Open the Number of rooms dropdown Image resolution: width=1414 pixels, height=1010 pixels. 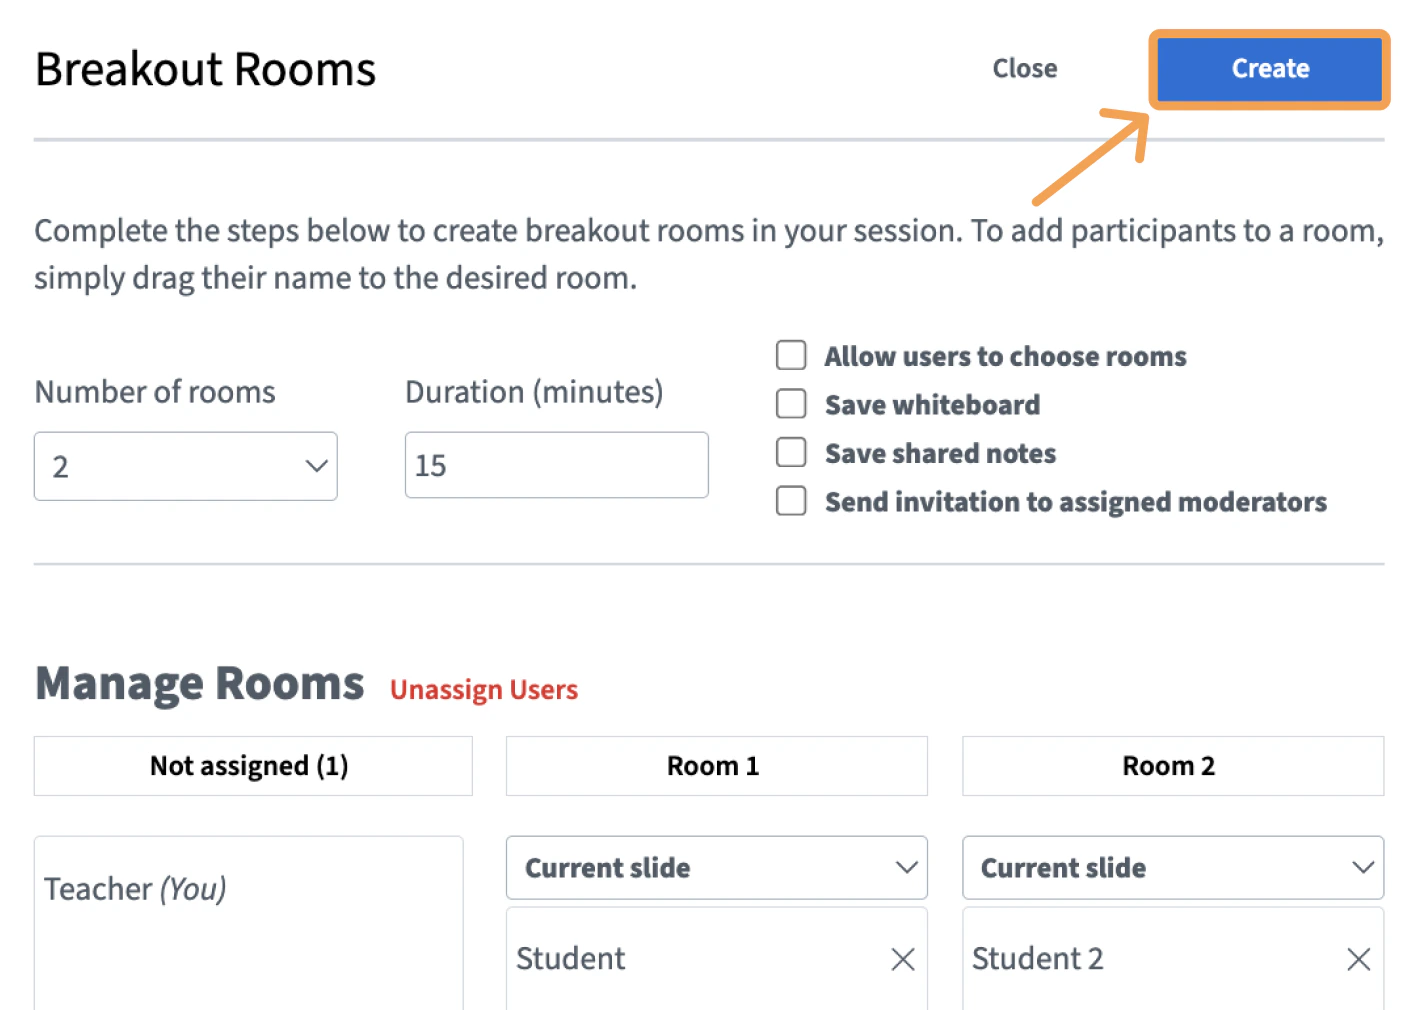(186, 466)
